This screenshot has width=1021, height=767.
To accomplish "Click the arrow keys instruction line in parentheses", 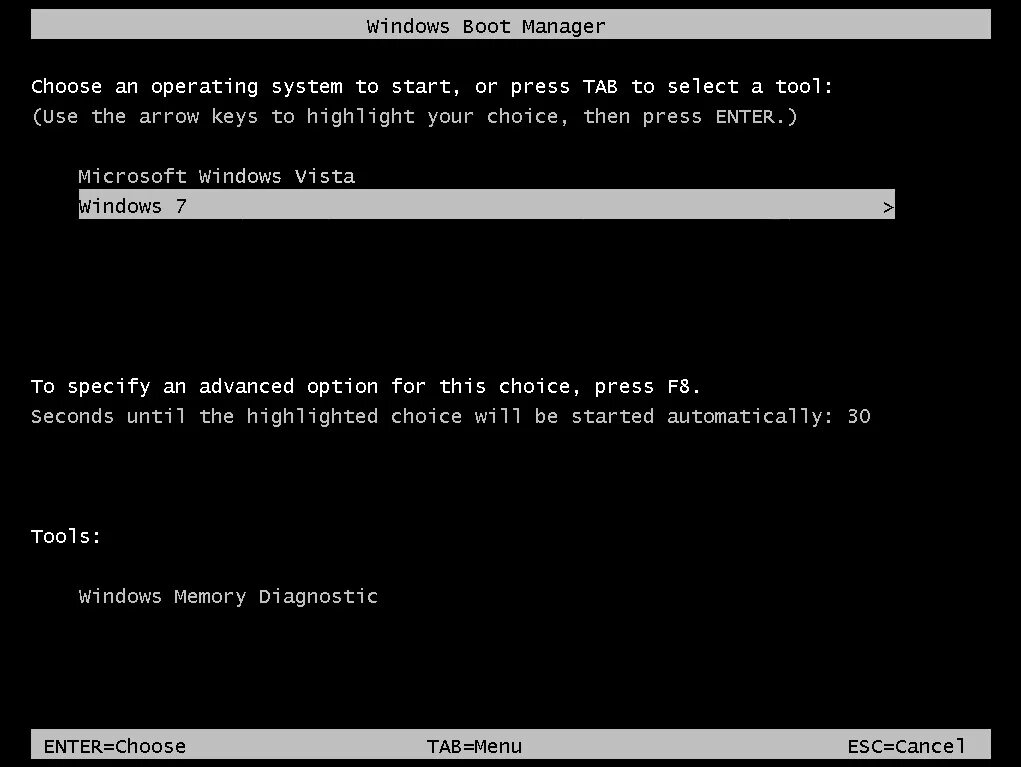I will pos(414,117).
